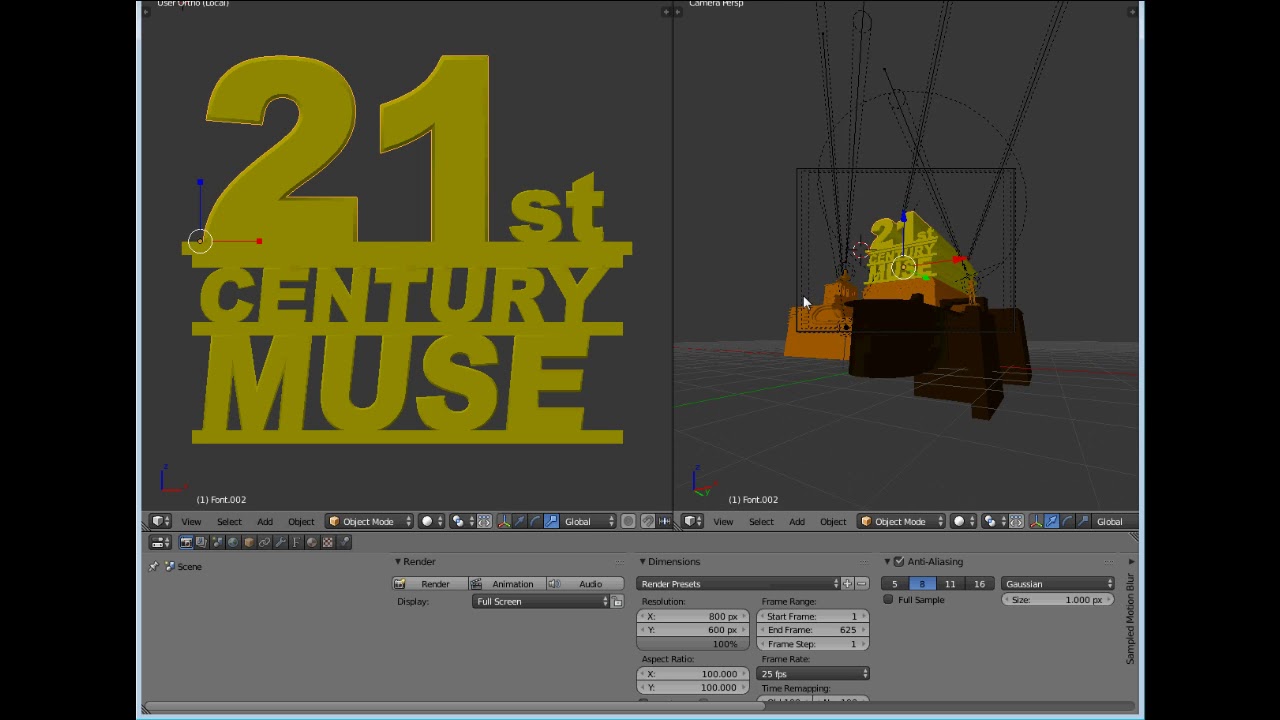The image size is (1280, 720).
Task: Set anti-aliasing samples to 5
Action: (x=895, y=584)
